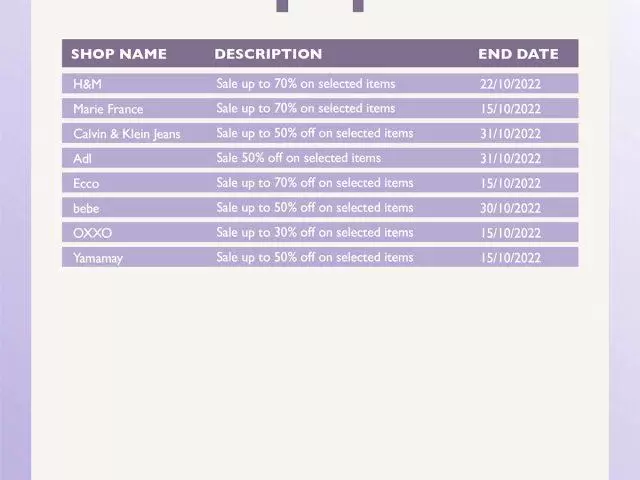Click the SHOP NAME column header
Viewport: 640px width, 480px height.
tap(119, 54)
